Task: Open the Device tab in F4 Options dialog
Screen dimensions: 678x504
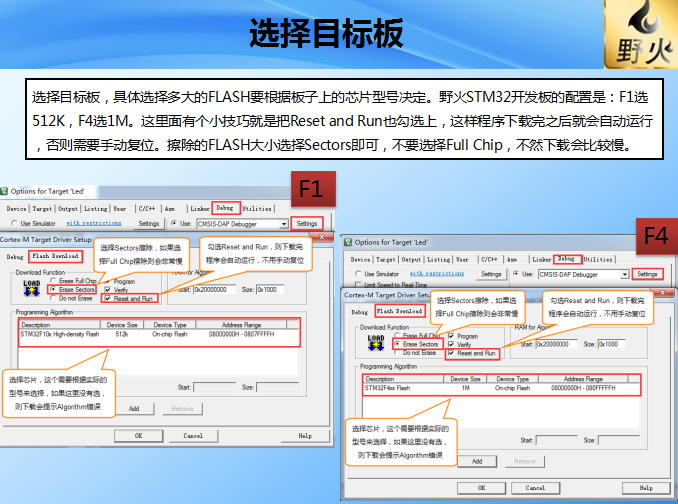Action: [x=360, y=259]
